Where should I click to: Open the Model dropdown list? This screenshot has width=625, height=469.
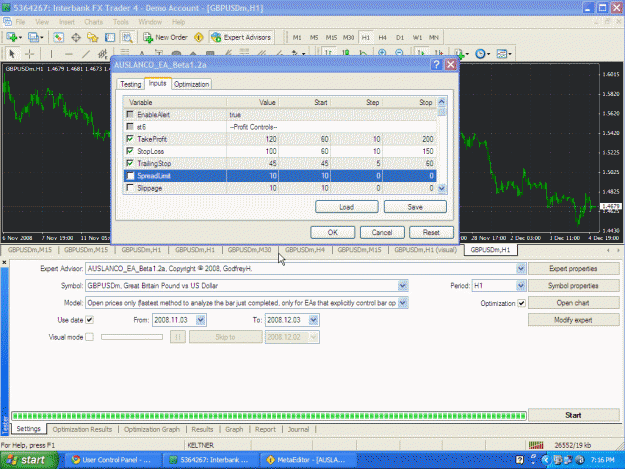point(403,303)
